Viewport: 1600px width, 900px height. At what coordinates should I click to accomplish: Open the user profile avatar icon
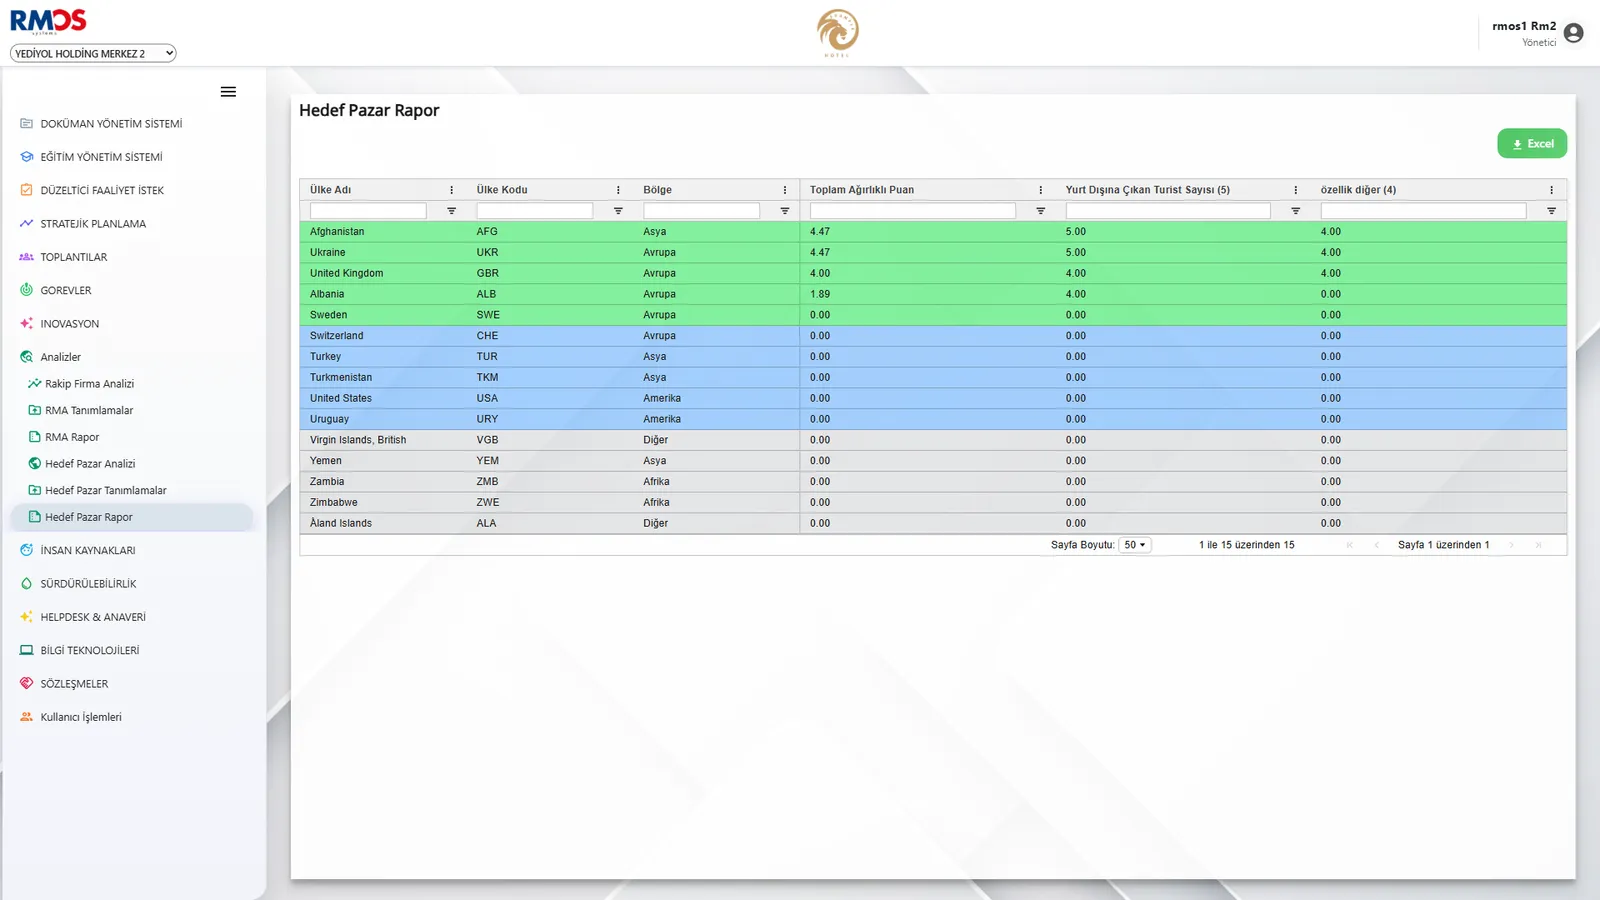[x=1573, y=33]
